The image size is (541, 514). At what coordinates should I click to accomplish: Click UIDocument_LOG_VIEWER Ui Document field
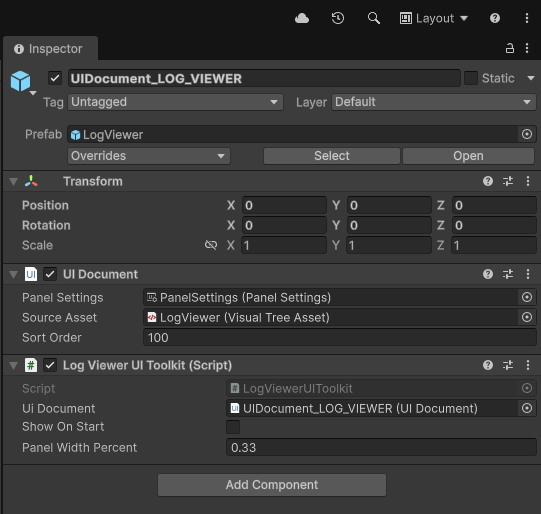click(x=372, y=408)
